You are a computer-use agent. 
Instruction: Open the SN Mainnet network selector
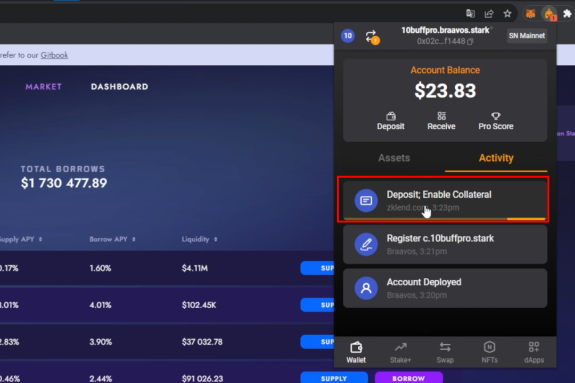pos(527,36)
